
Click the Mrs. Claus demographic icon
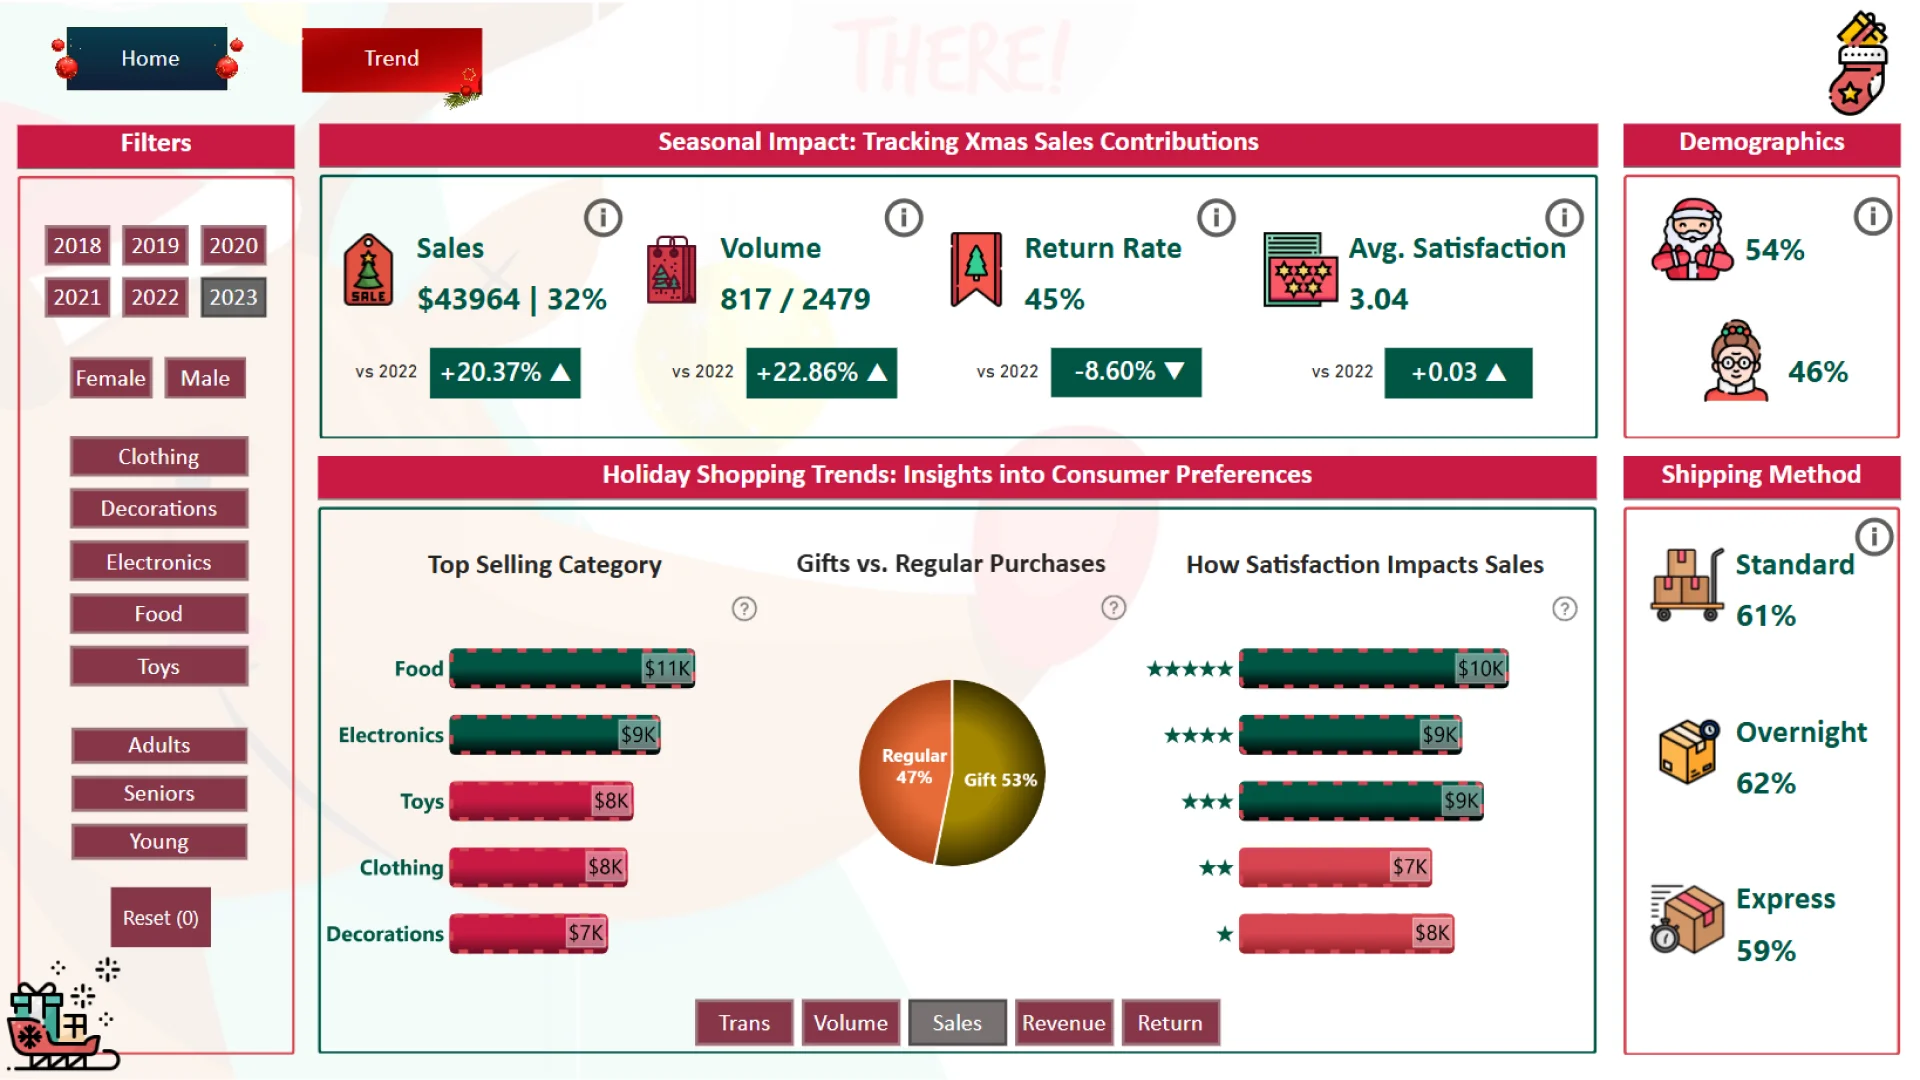[1736, 361]
